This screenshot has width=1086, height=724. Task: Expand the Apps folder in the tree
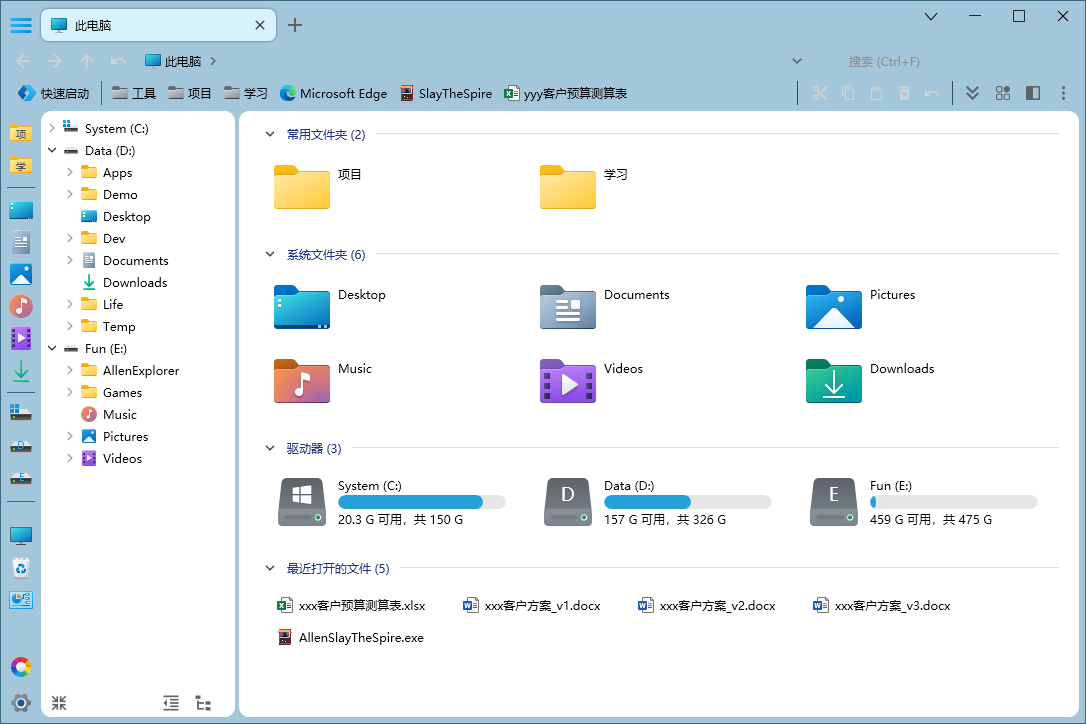68,172
